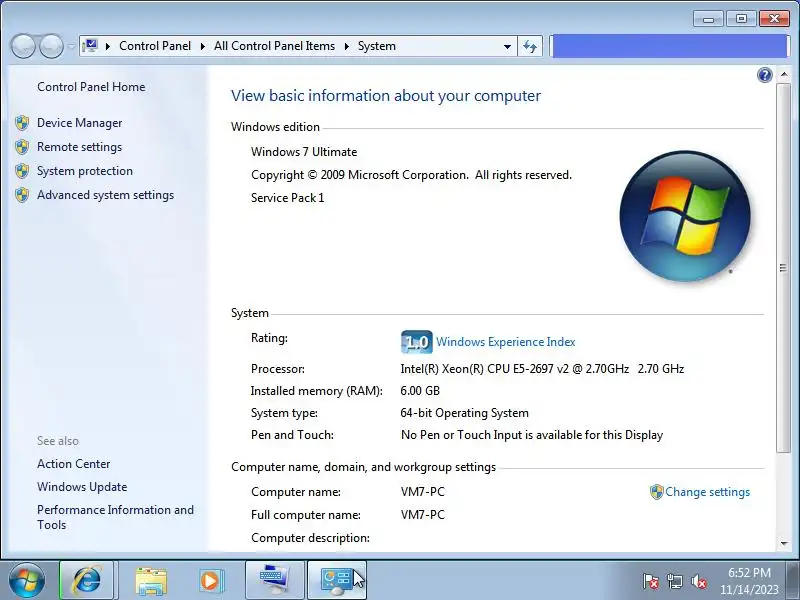The height and width of the screenshot is (600, 800).
Task: Click the Service Pack 1 text
Action: coord(287,198)
